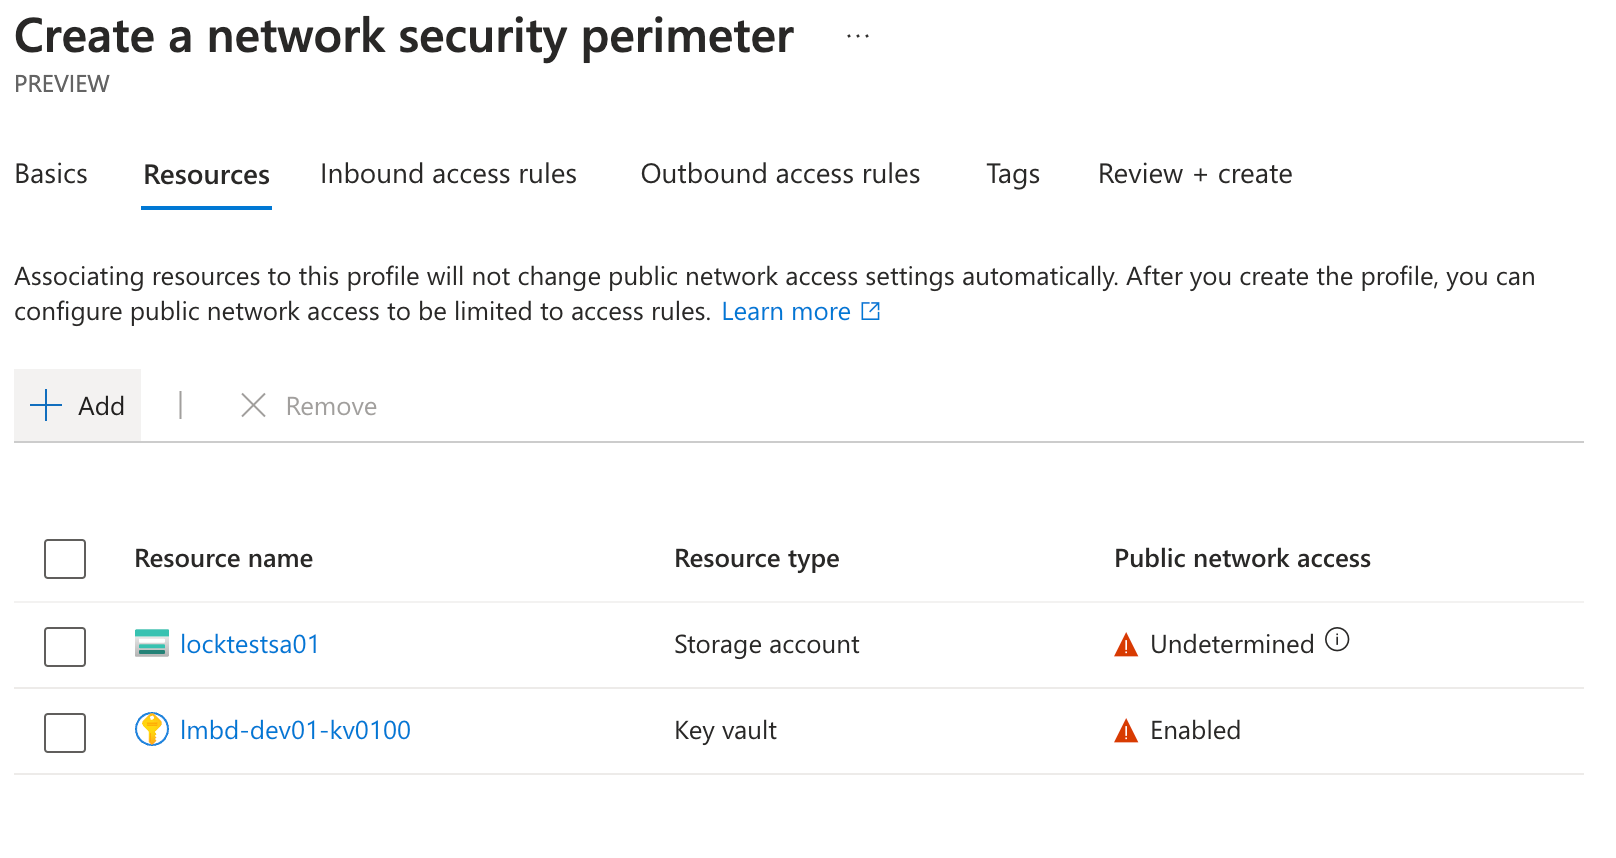Click the key vault icon beside lmbd-dev01-kv0100
Image resolution: width=1616 pixels, height=858 pixels.
[x=152, y=729]
